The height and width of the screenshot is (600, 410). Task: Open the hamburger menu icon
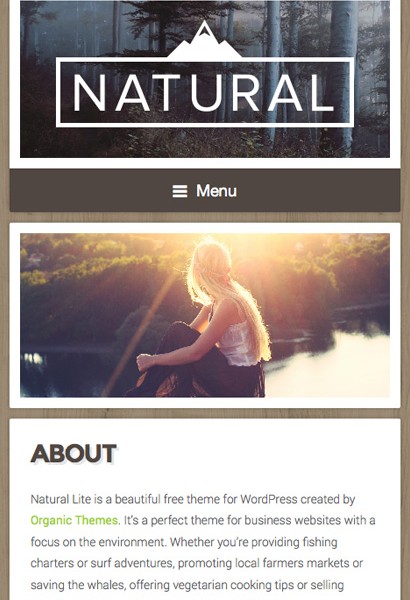tap(180, 191)
